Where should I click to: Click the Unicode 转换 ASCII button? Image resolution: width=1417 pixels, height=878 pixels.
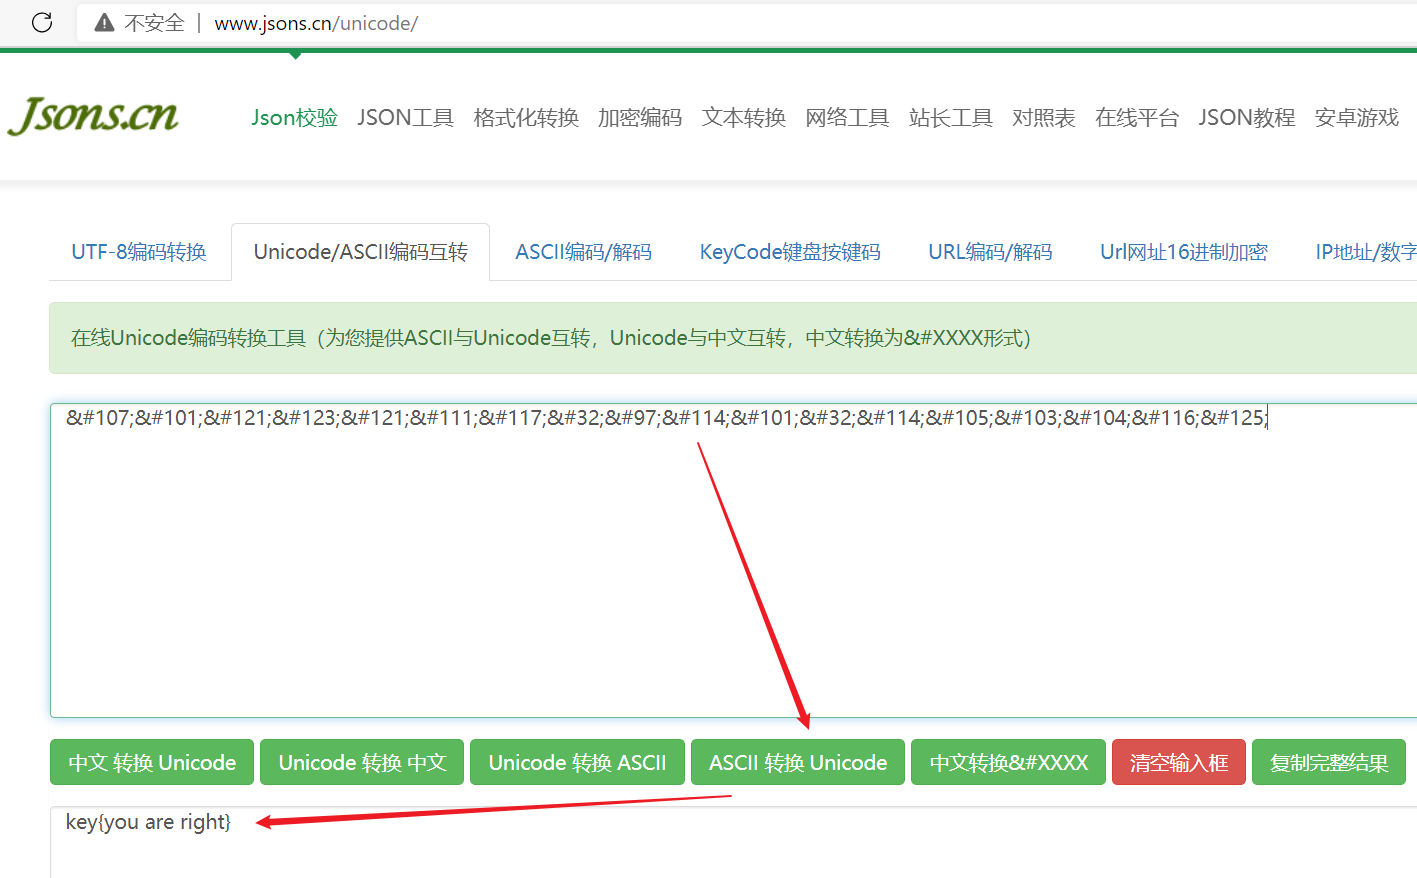(577, 761)
